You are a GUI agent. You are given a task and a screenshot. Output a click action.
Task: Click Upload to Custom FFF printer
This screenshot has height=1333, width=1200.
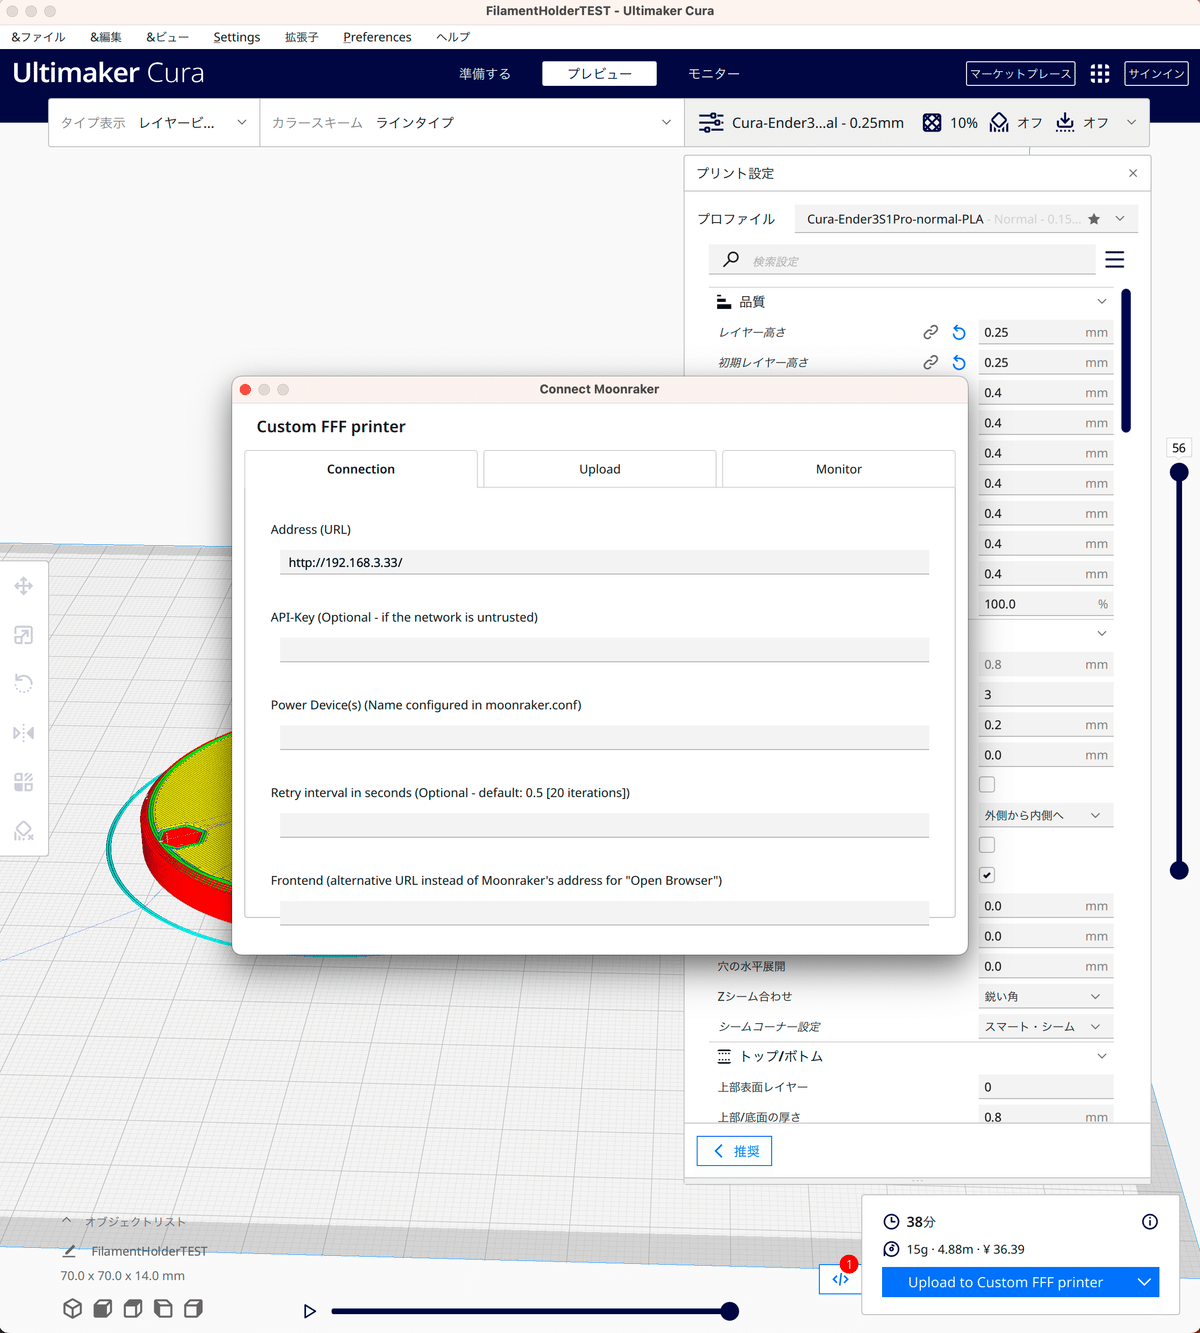(1006, 1282)
